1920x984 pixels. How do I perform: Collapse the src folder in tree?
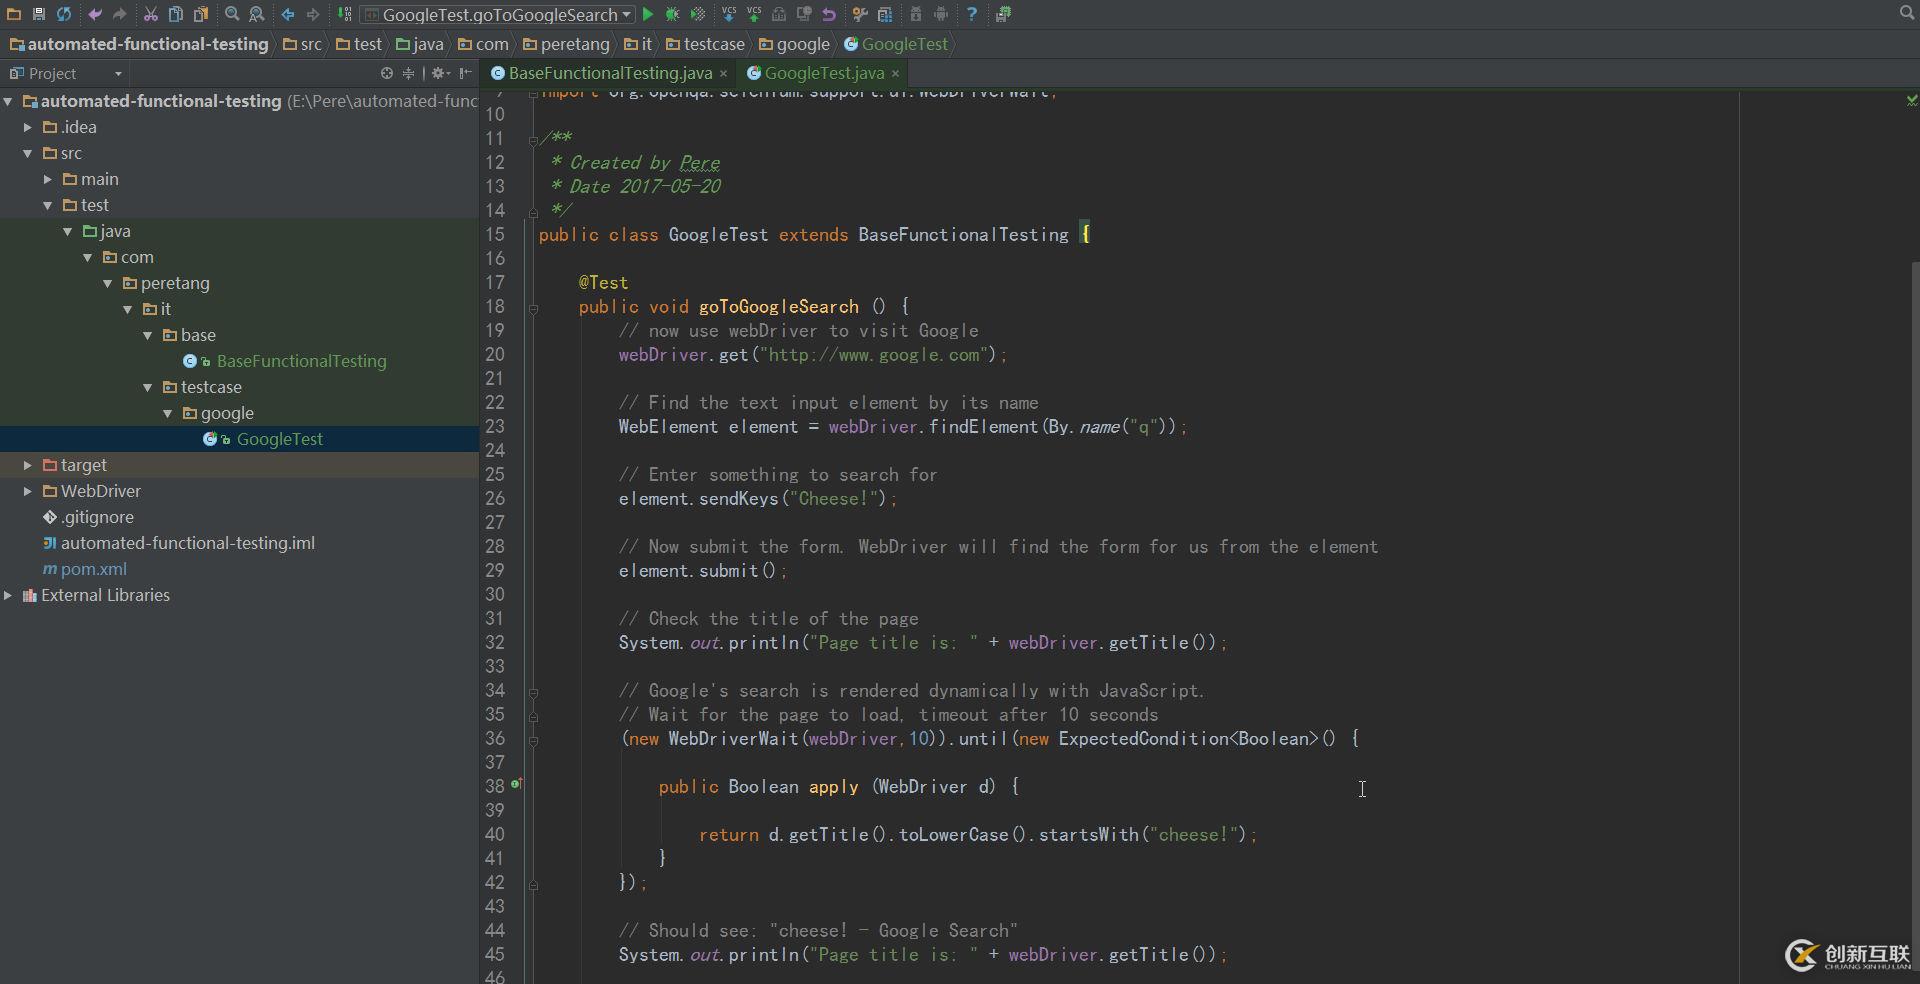28,153
